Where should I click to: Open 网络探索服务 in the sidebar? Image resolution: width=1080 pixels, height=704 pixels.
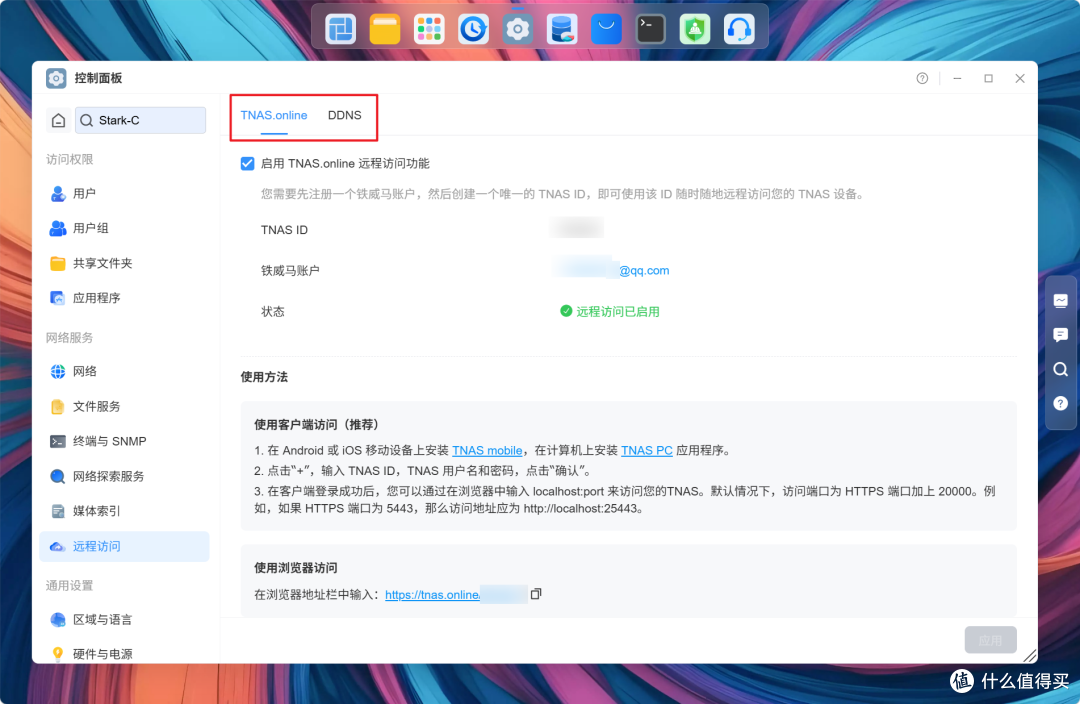coord(124,477)
